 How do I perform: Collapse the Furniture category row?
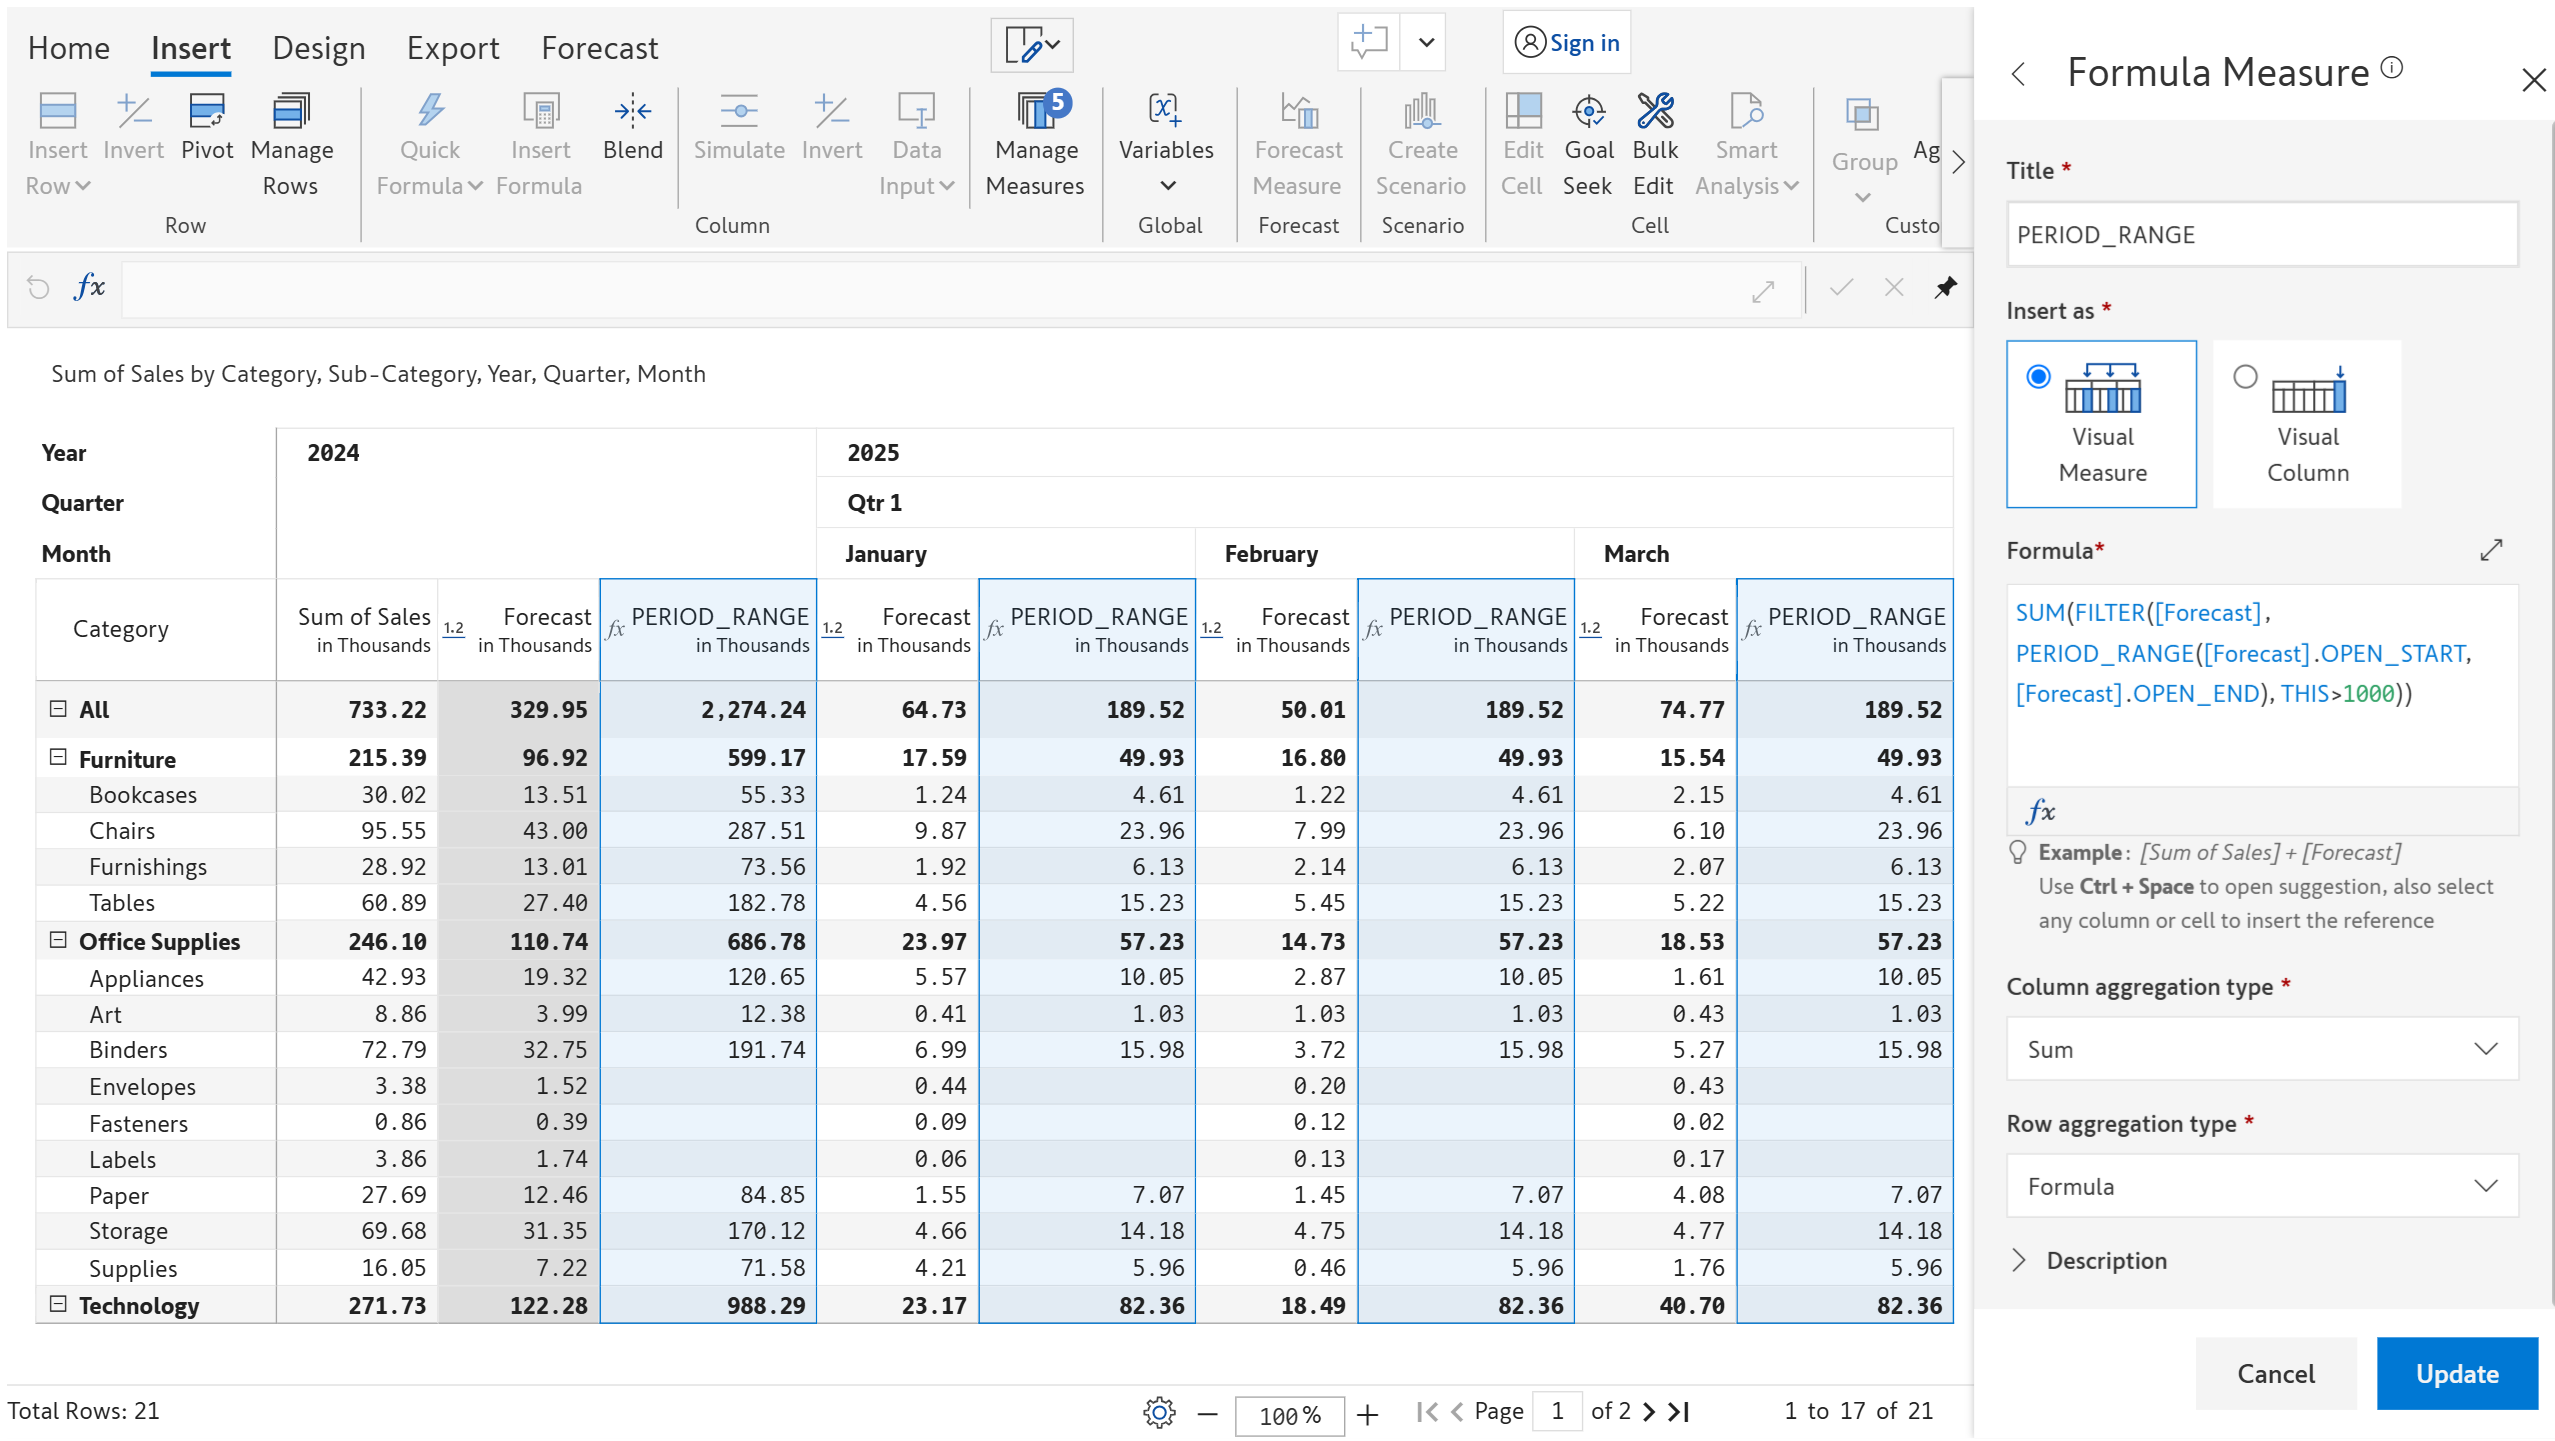58,758
